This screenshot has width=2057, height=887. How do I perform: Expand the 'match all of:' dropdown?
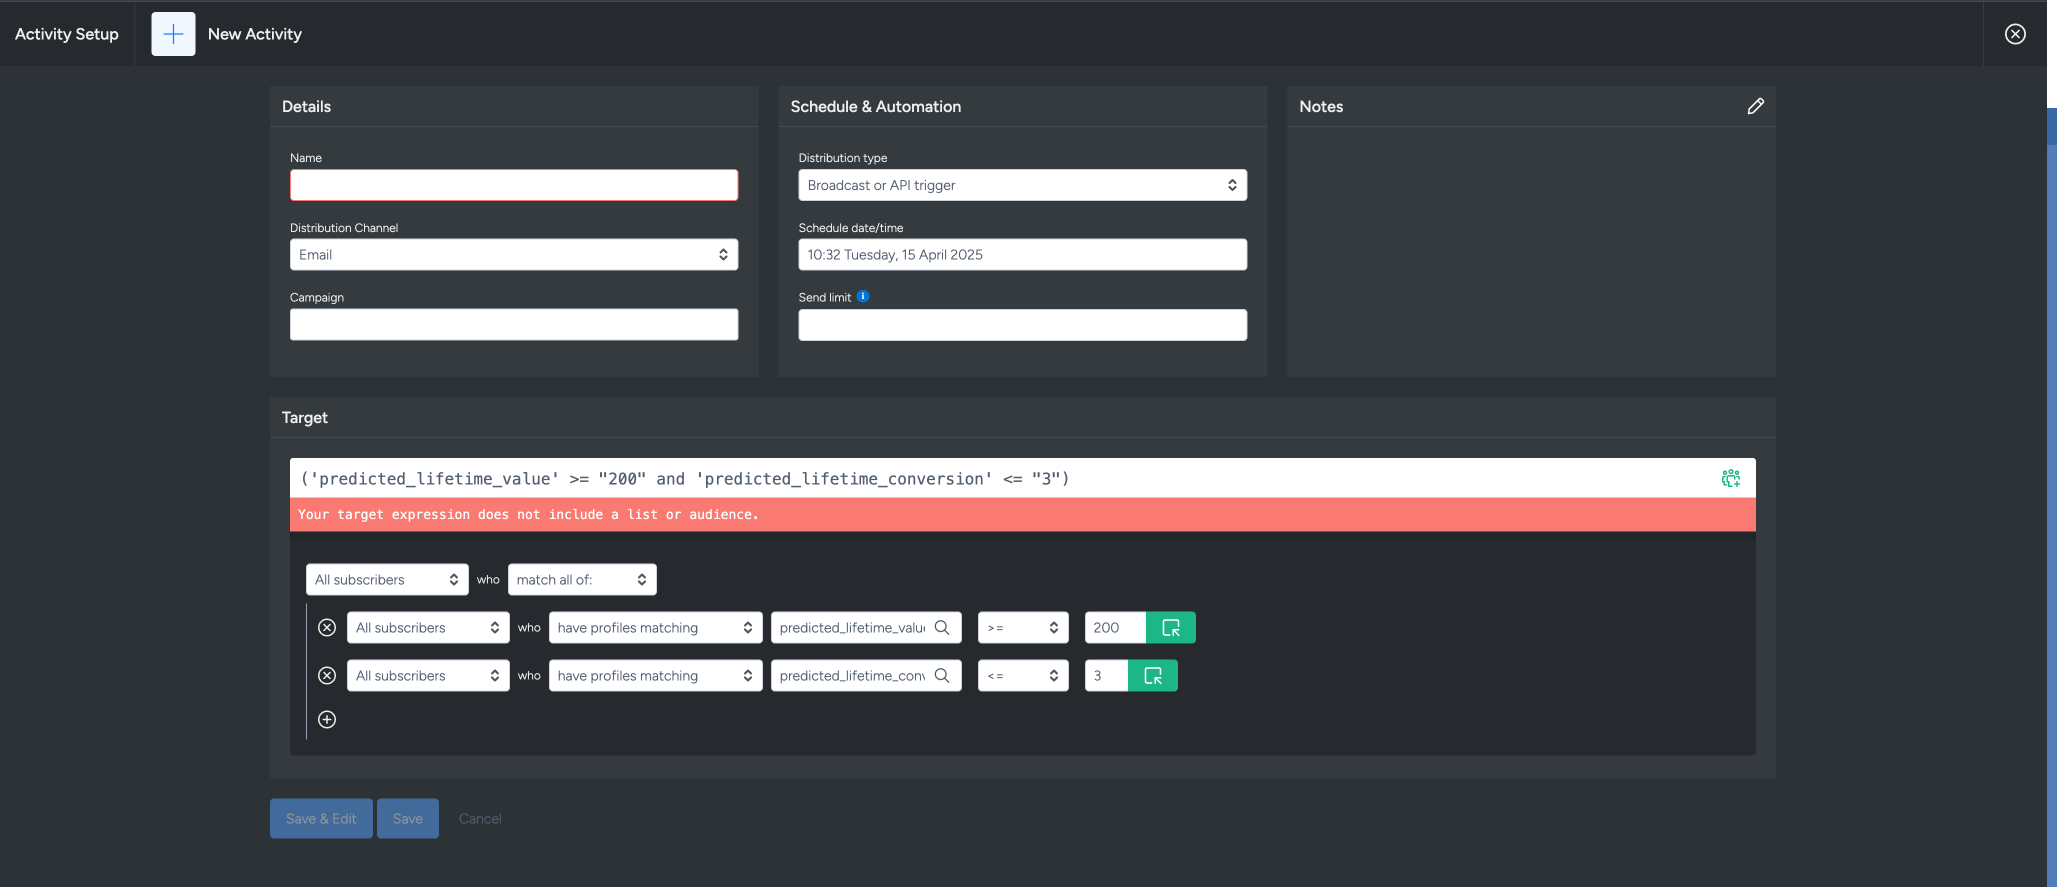pyautogui.click(x=581, y=580)
